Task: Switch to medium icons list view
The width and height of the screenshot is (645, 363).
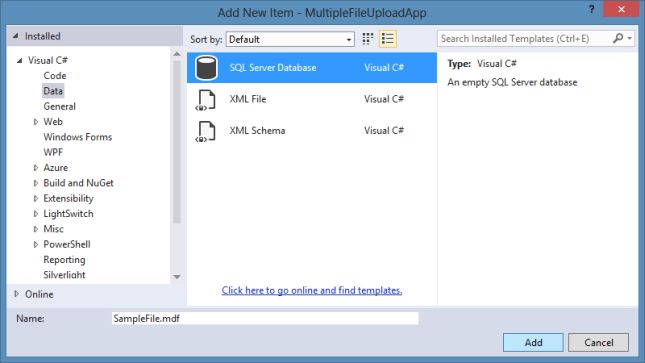Action: 387,39
